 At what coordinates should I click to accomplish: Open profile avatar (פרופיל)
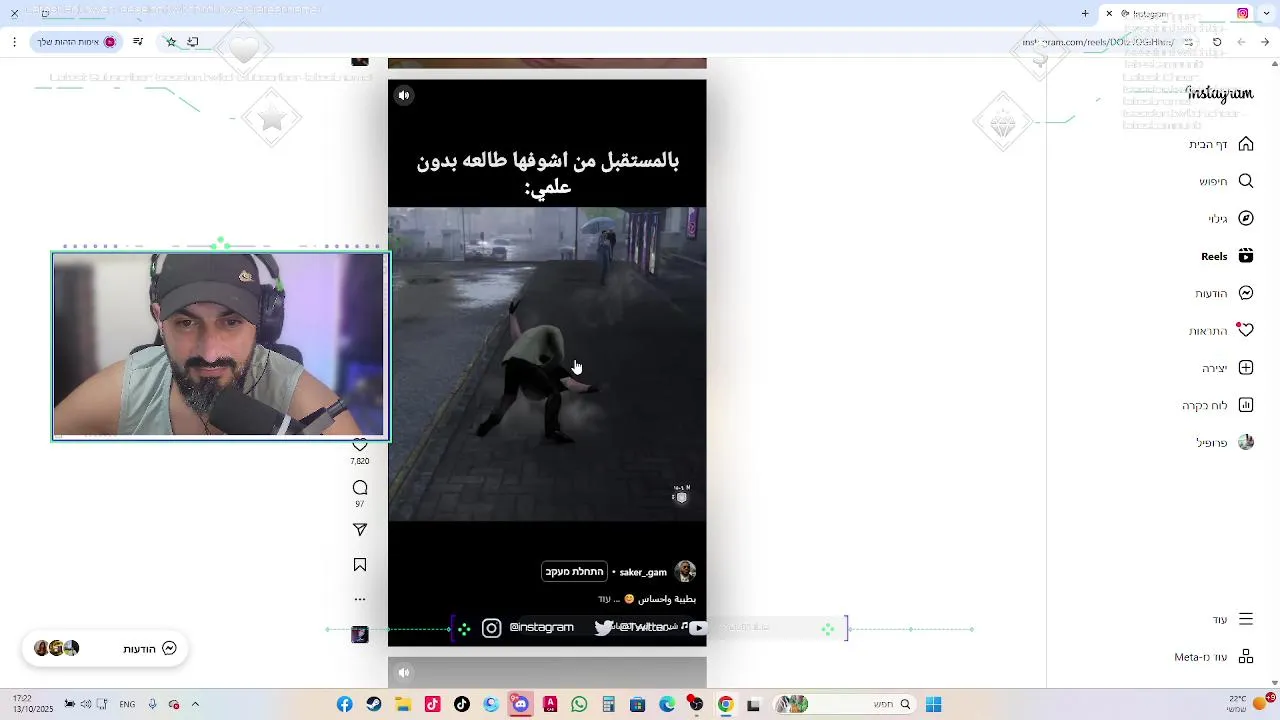coord(1225,442)
